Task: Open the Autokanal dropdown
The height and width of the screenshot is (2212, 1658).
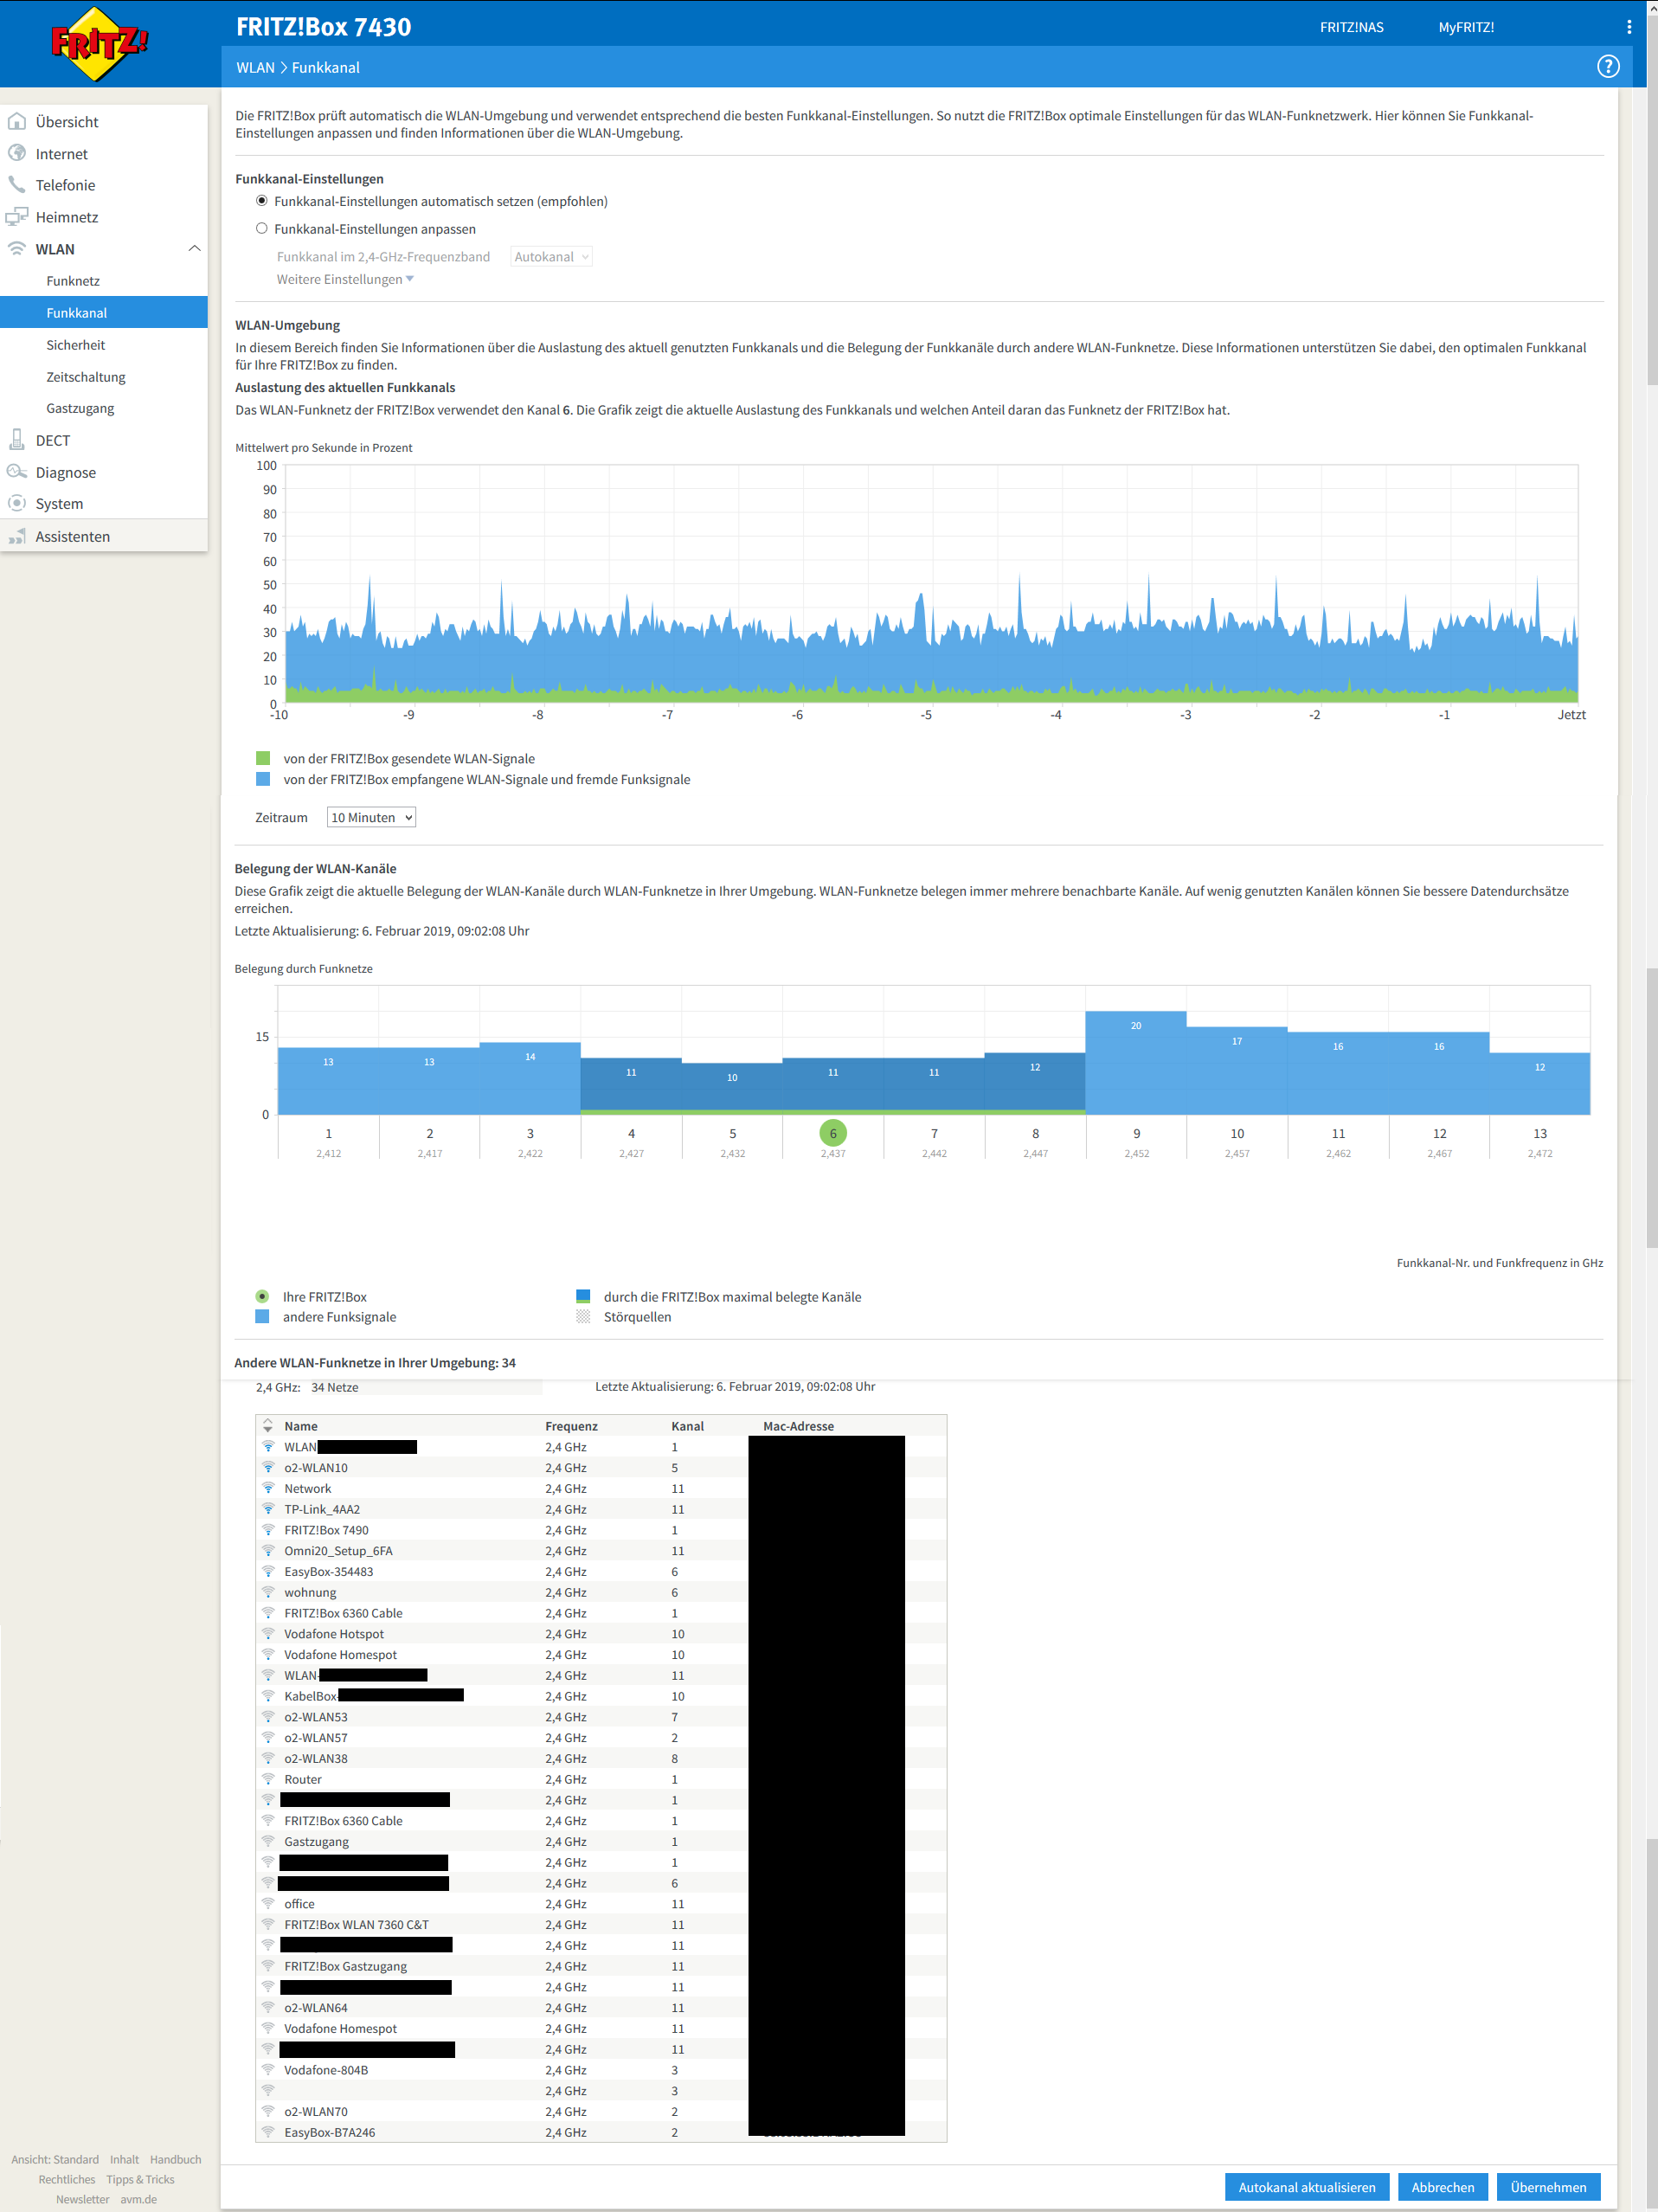Action: [x=551, y=257]
